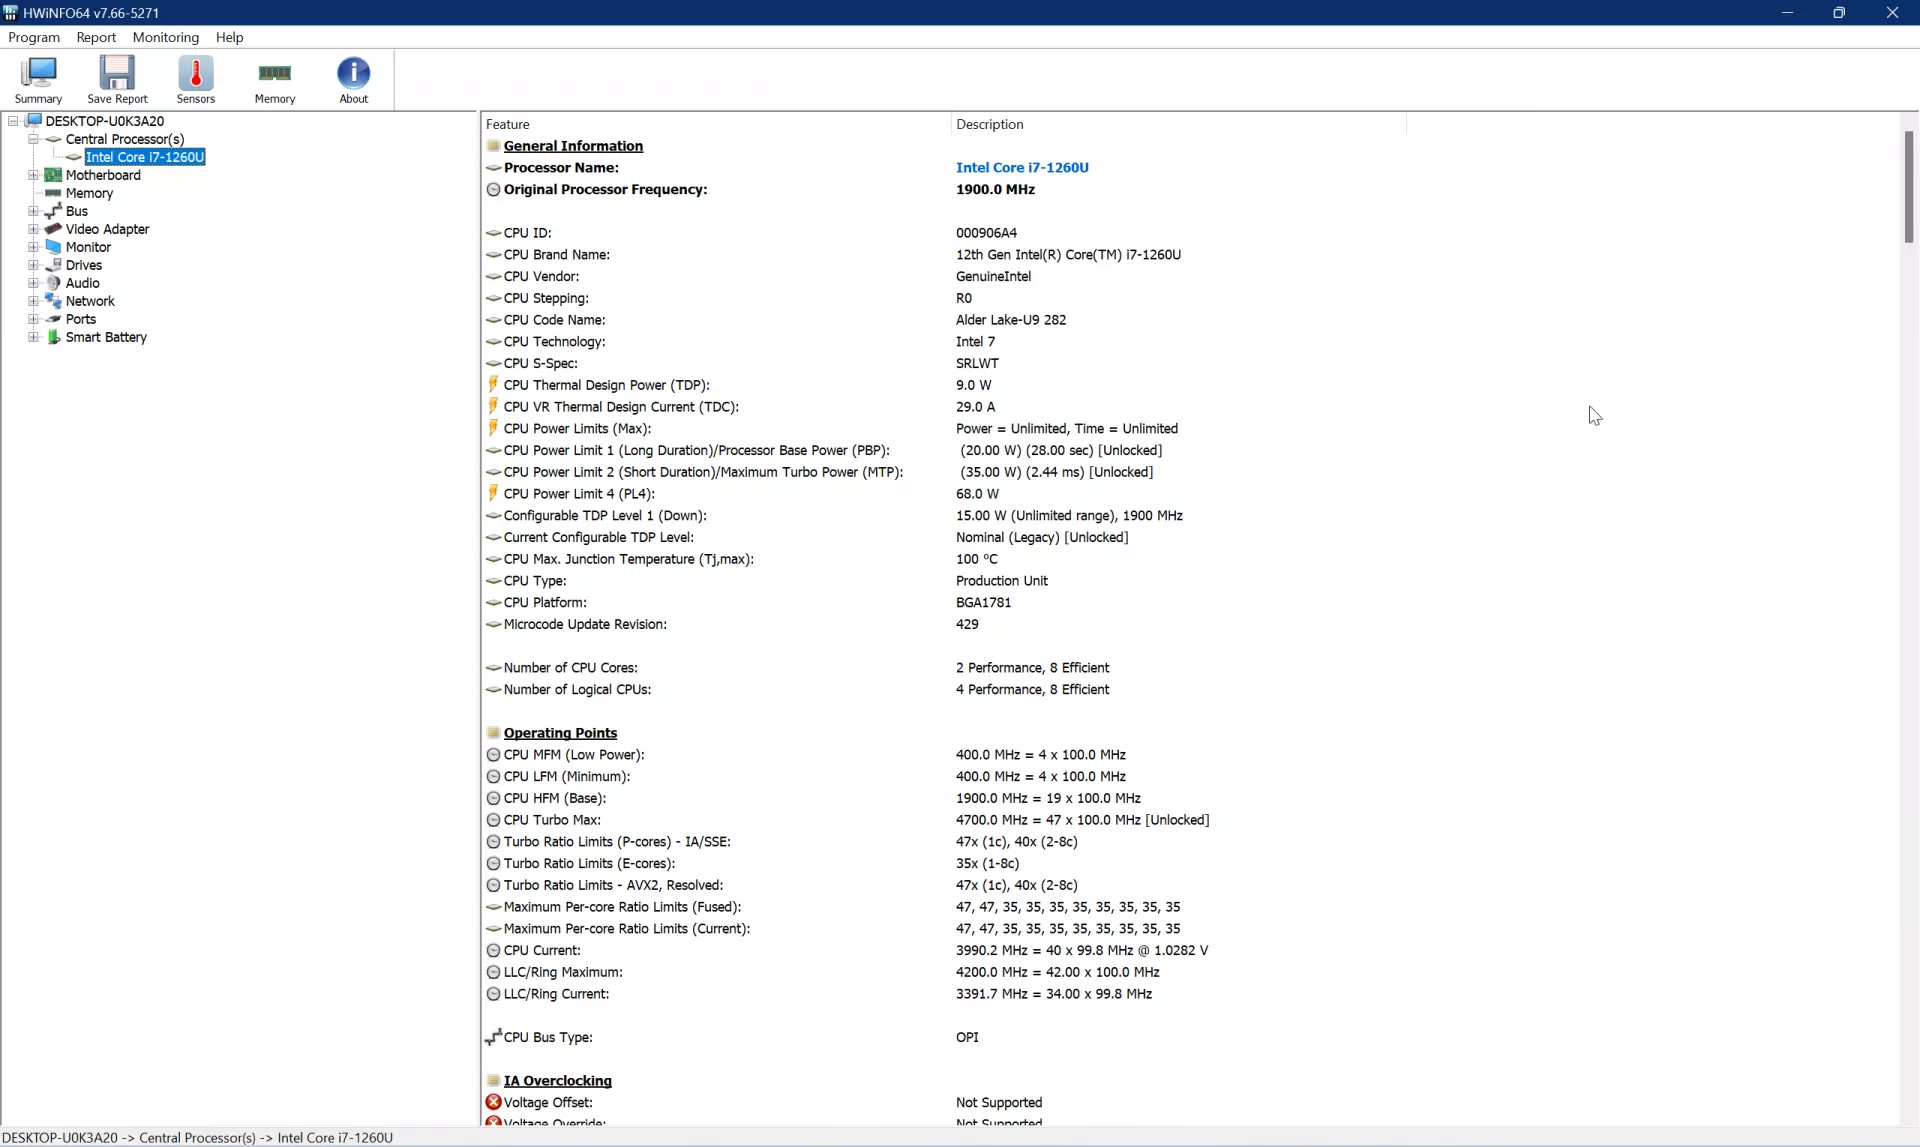
Task: Click the Drives icon in tree
Action: pyautogui.click(x=54, y=265)
